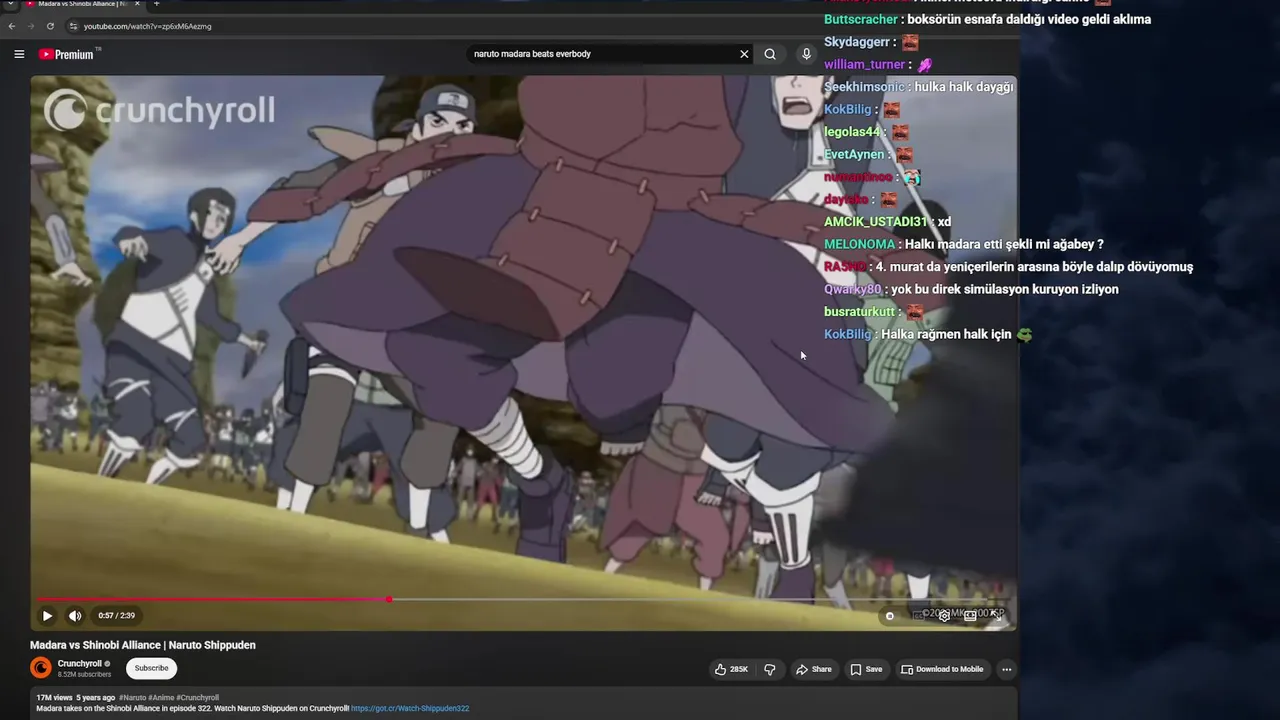Click the 0:57 / 2:39 time display
This screenshot has width=1280, height=720.
(116, 616)
